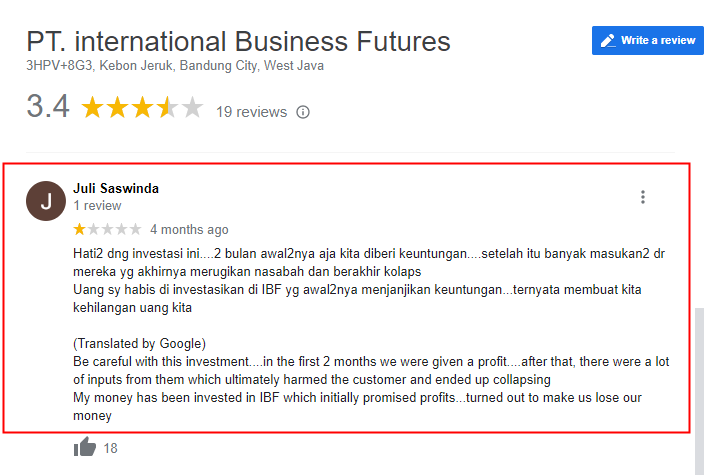
Task: Click the 18 likes count
Action: pos(110,448)
